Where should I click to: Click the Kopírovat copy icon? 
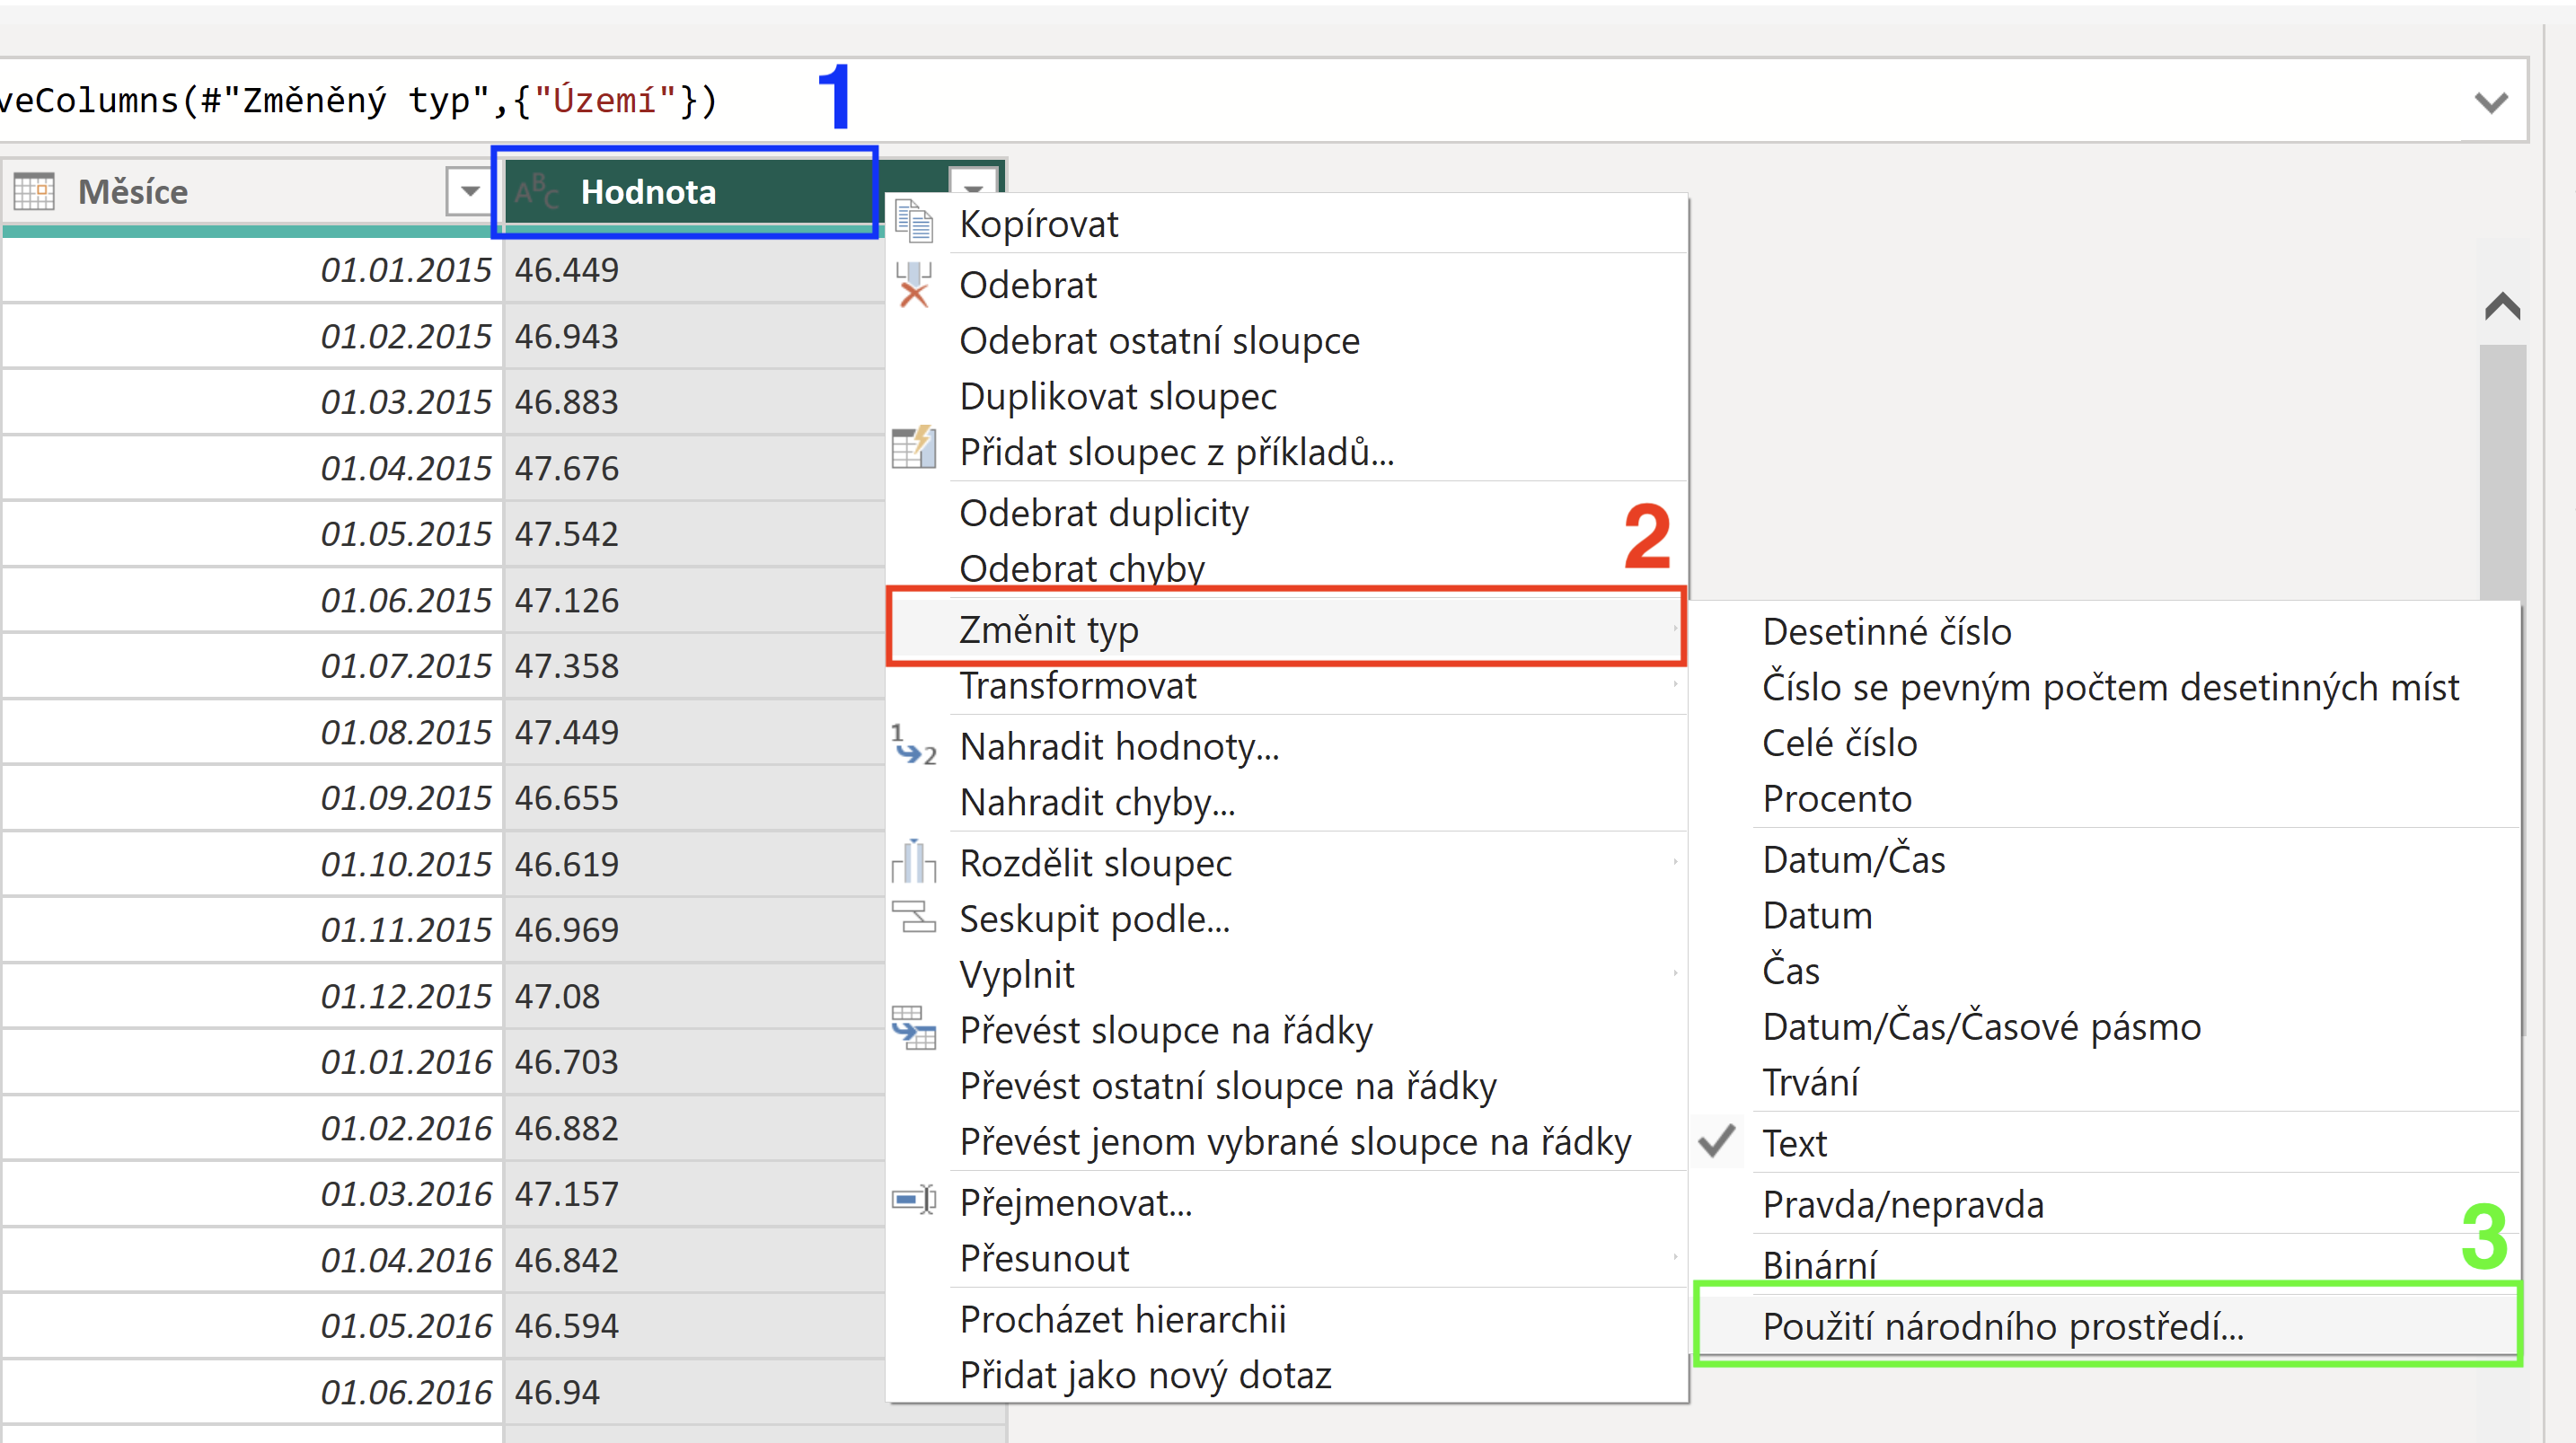[913, 222]
